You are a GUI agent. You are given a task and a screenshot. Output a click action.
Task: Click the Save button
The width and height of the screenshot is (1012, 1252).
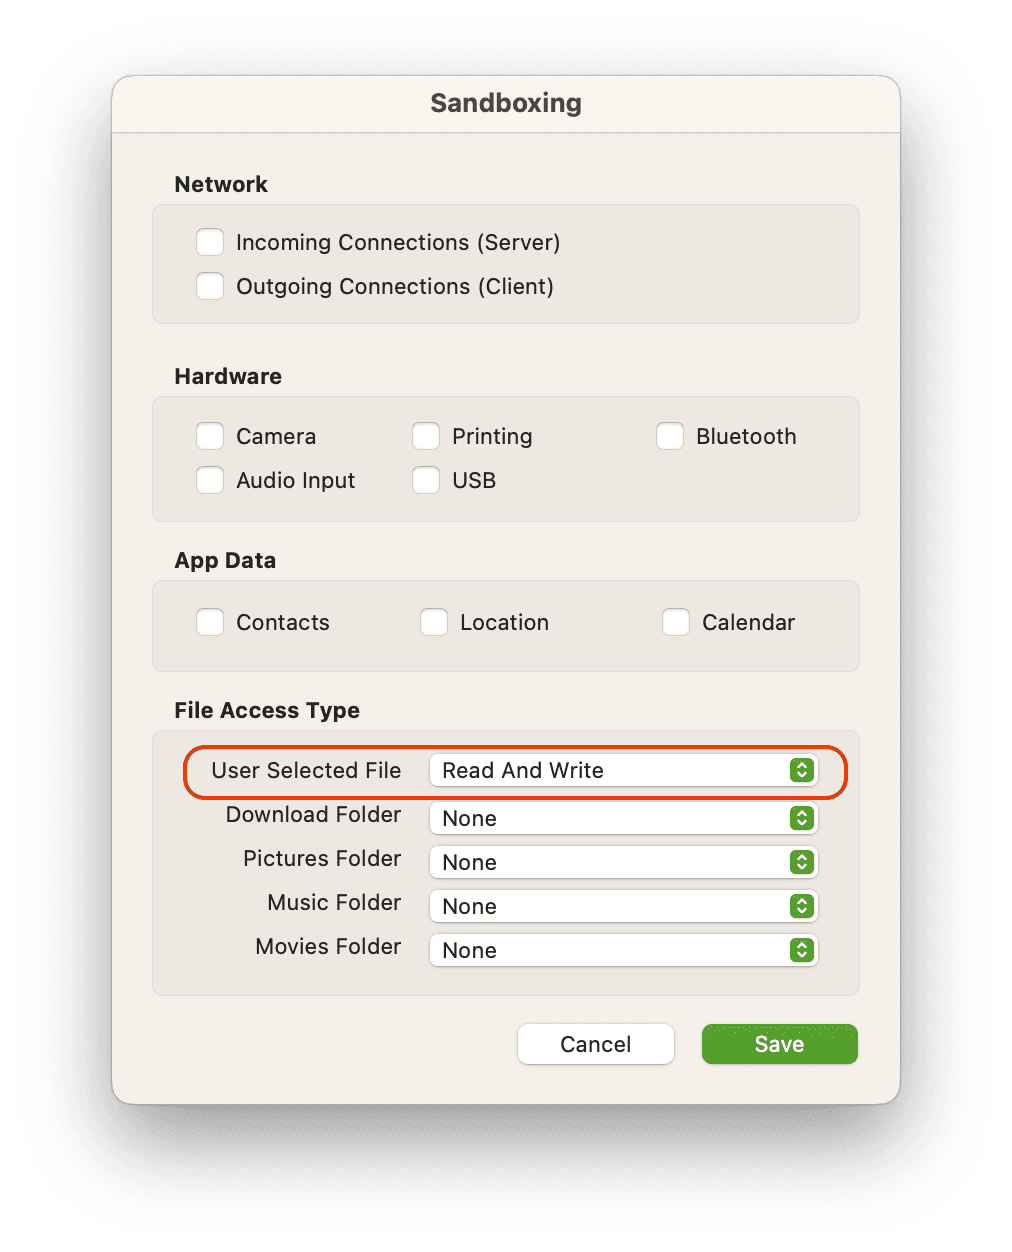(x=779, y=1044)
